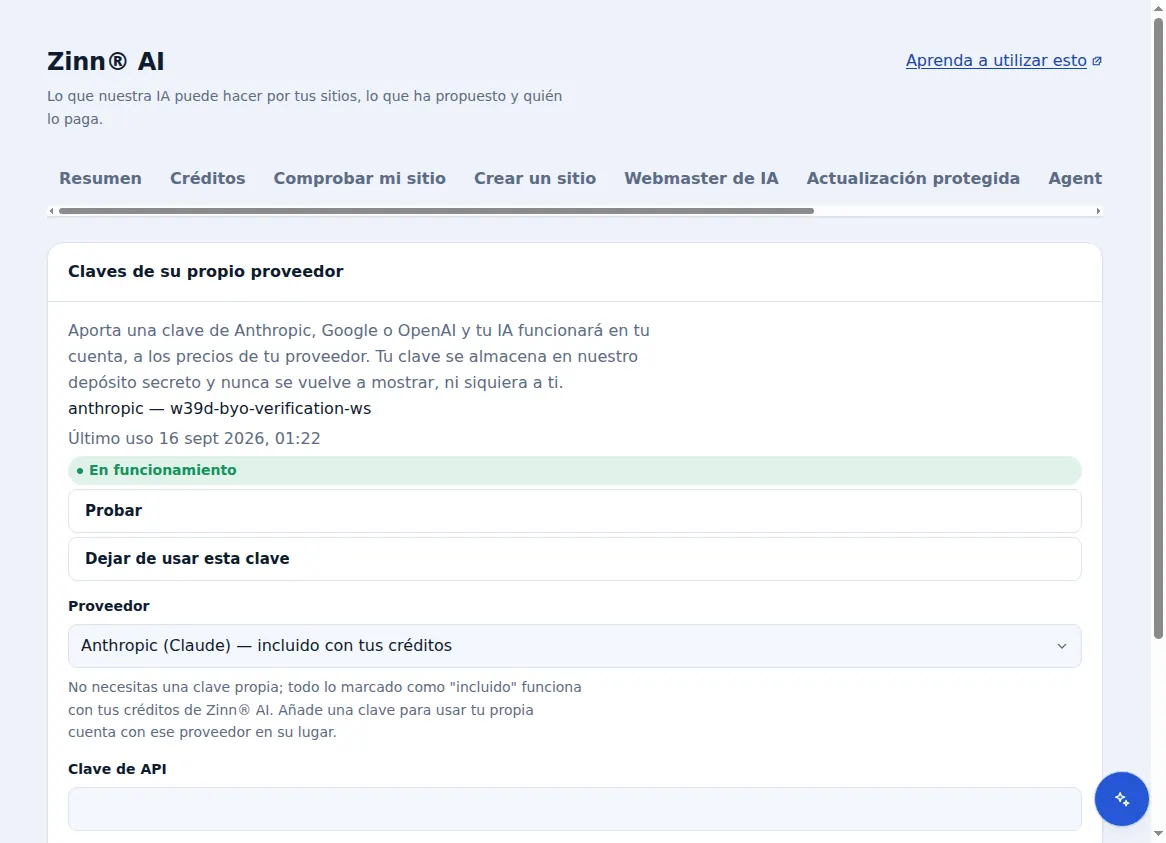The image size is (1166, 843).
Task: Click external link icon beside Aprenda a utilizar esto
Action: (1097, 61)
